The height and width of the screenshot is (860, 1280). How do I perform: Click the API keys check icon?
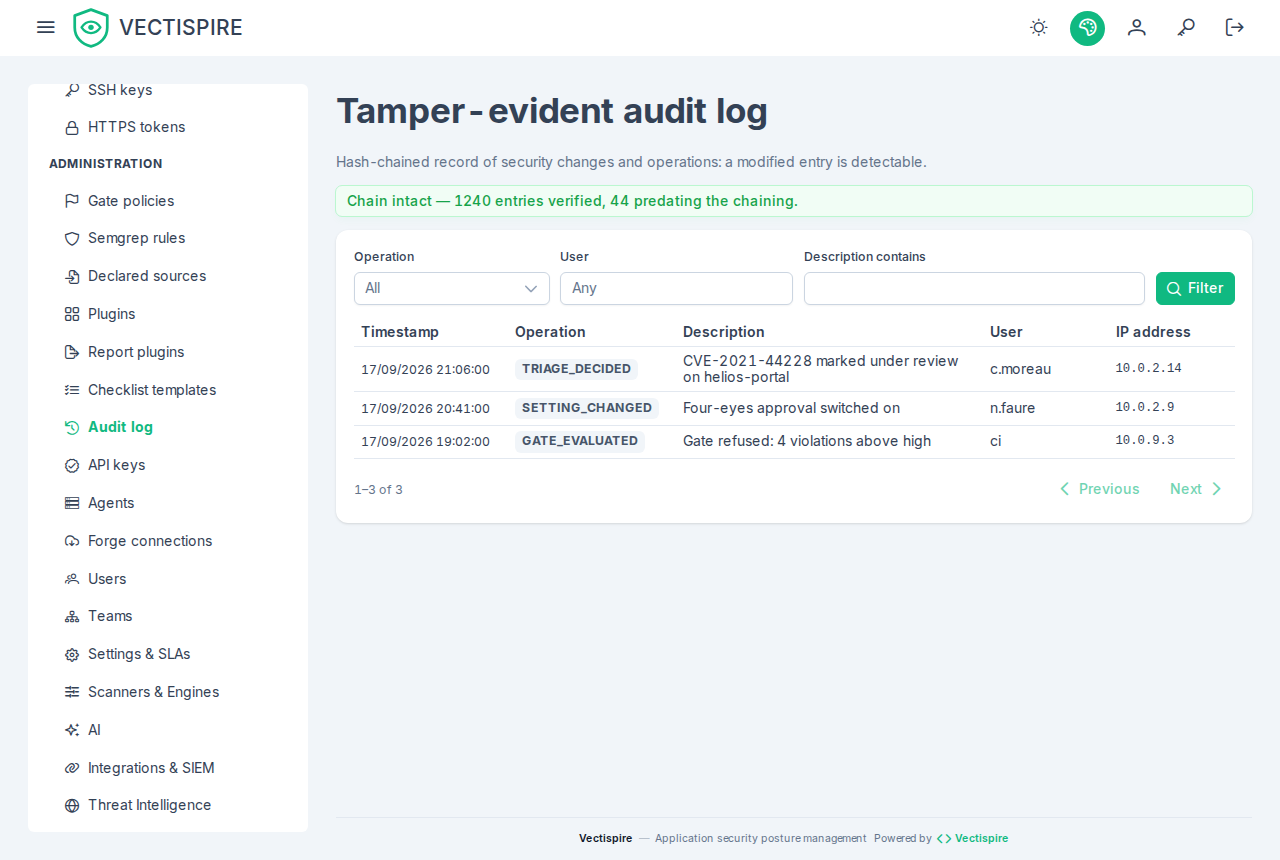72,465
